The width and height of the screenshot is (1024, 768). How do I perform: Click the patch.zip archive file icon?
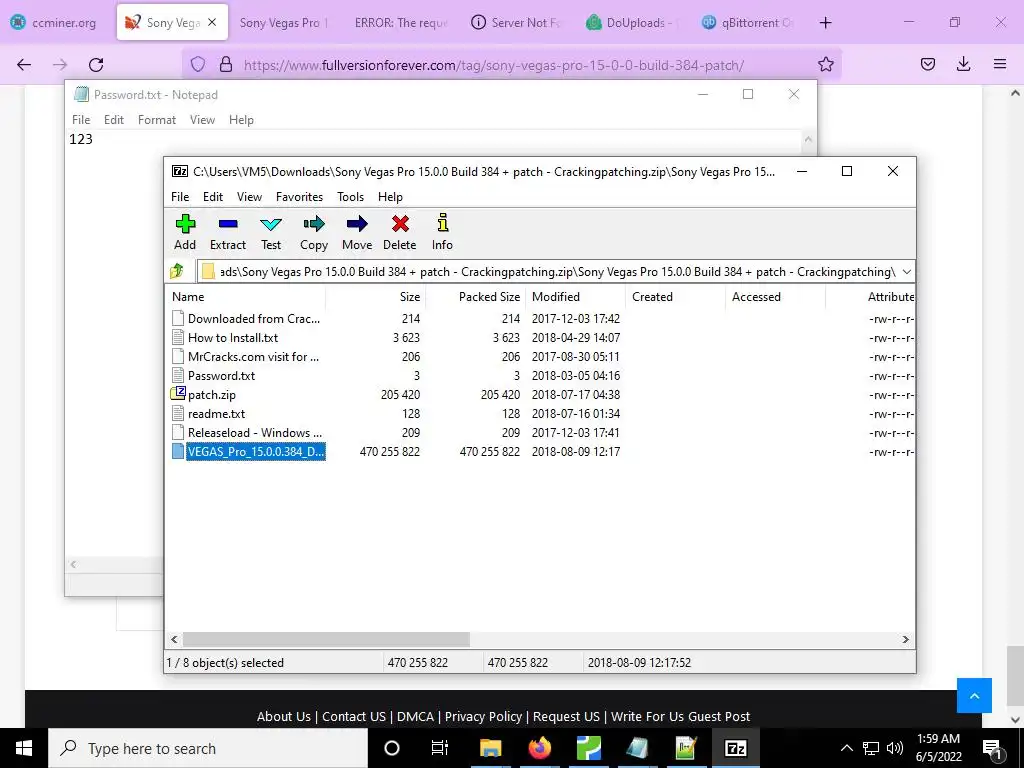178,394
